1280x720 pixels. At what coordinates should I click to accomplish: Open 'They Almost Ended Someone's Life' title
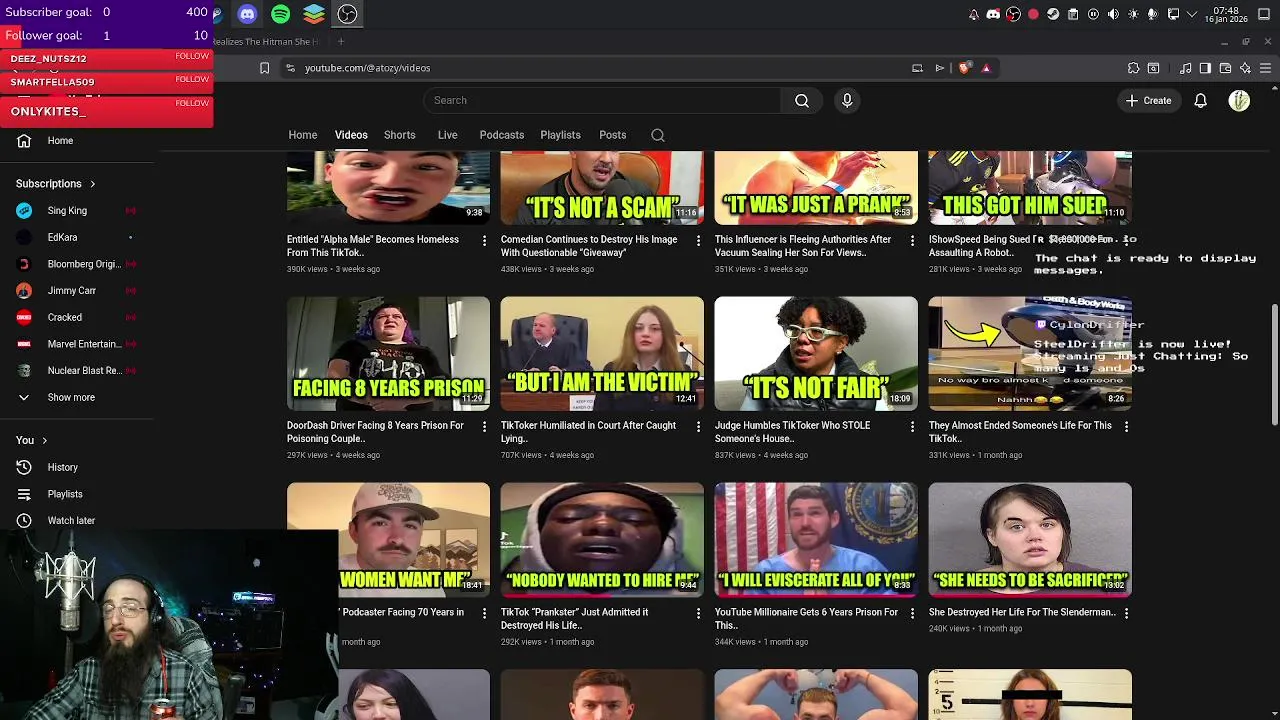1020,432
